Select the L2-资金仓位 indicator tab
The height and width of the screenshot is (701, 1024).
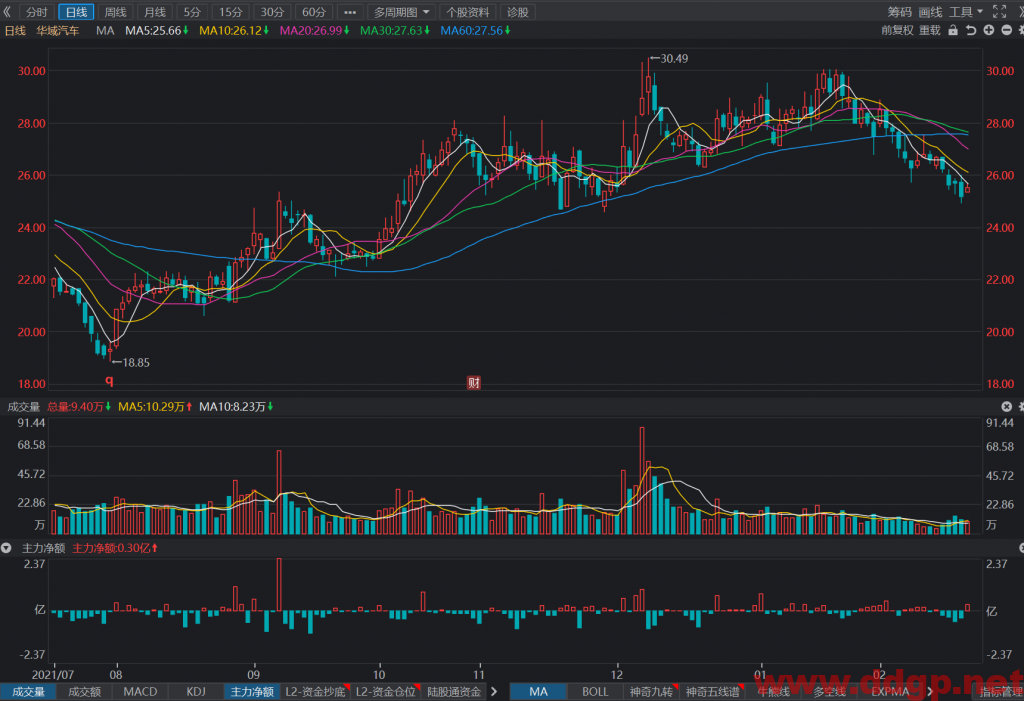pyautogui.click(x=385, y=692)
